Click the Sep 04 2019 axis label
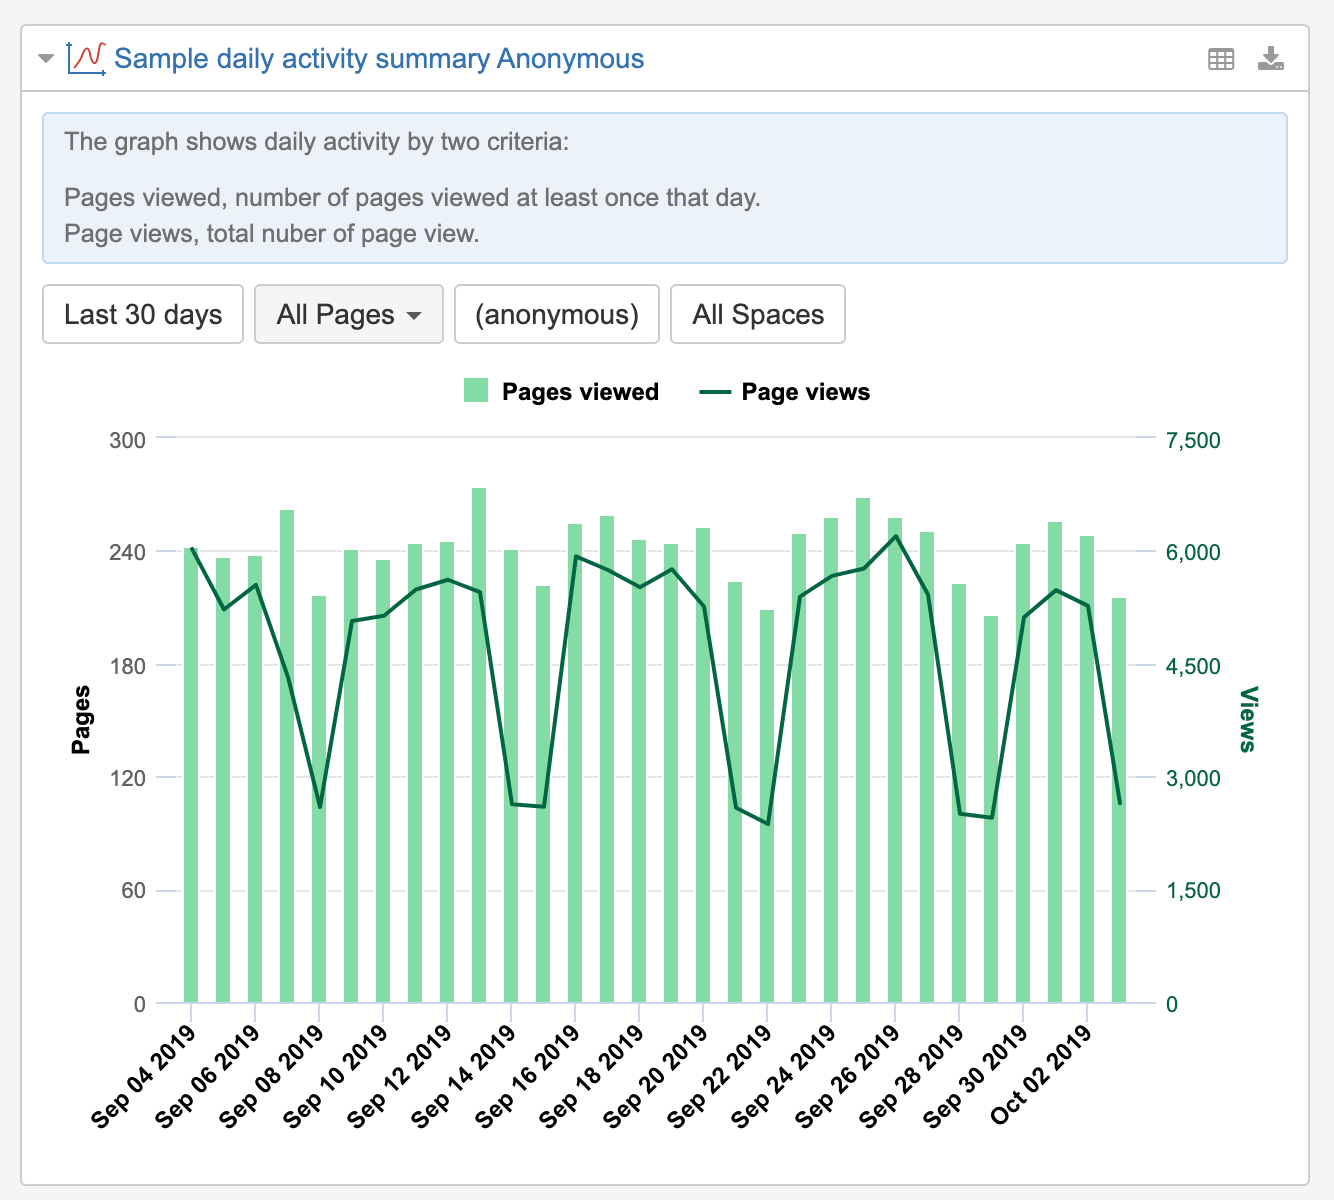 tap(144, 1077)
